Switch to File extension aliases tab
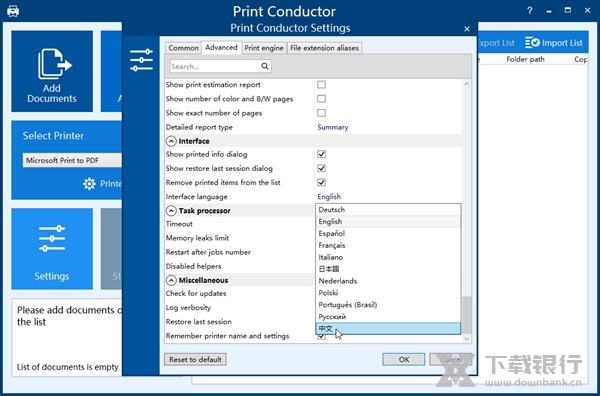This screenshot has width=600, height=396. click(324, 48)
